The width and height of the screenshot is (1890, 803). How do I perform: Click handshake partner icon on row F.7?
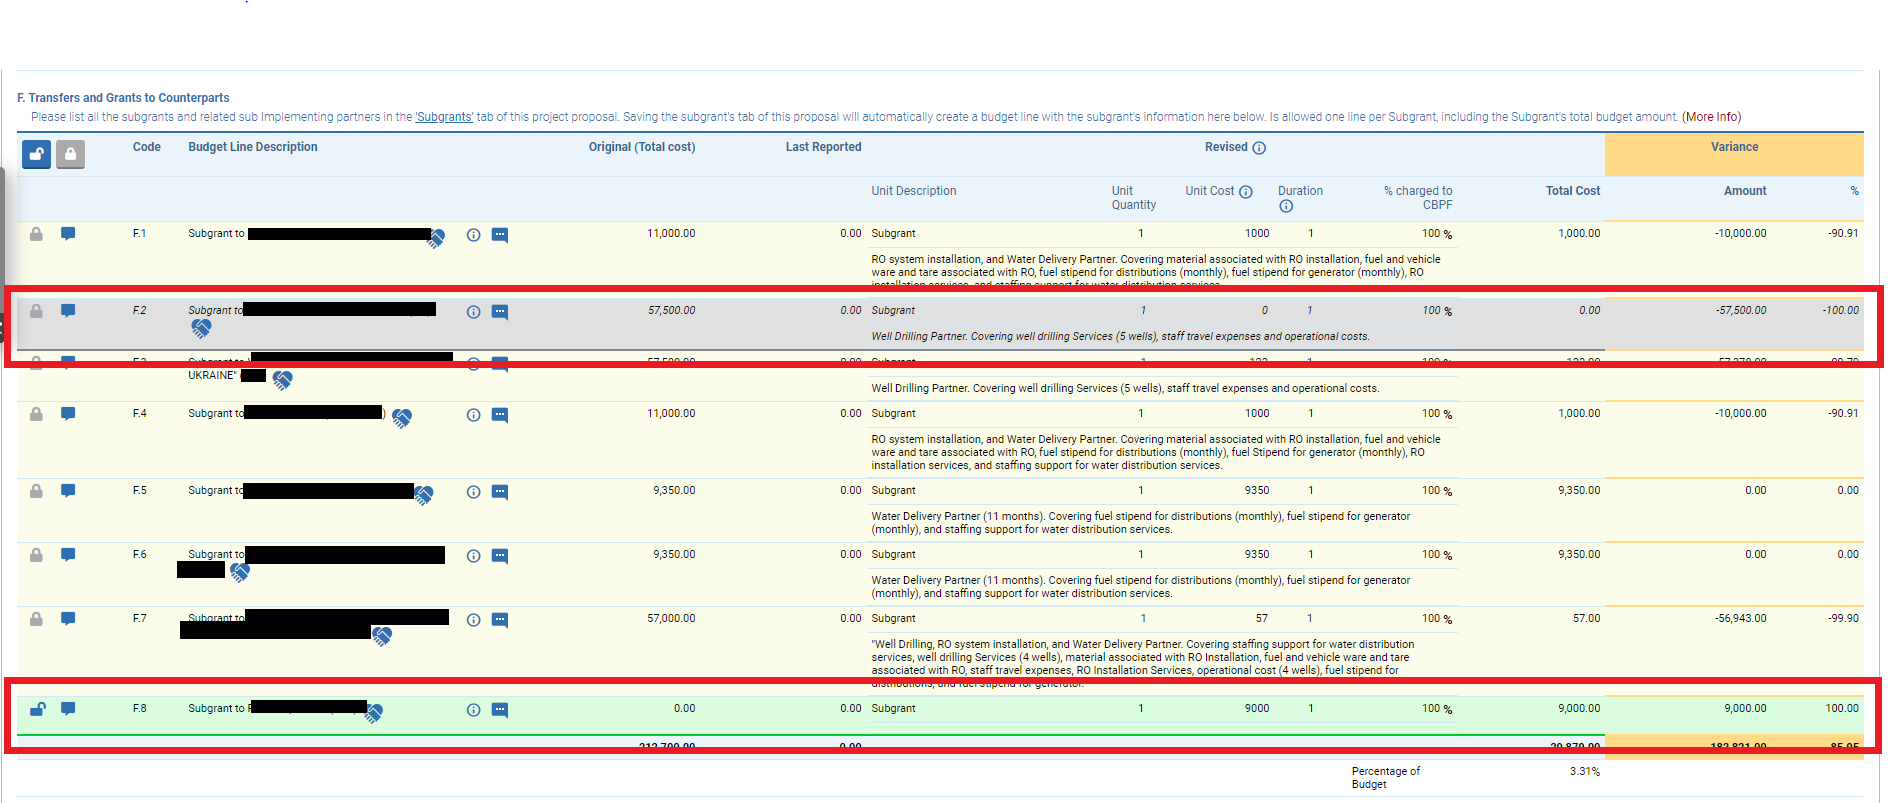click(382, 636)
